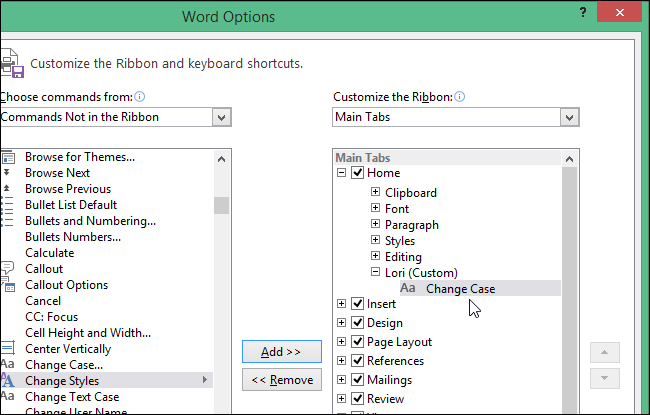The image size is (650, 415).
Task: Click the Help question mark button
Action: click(x=583, y=12)
